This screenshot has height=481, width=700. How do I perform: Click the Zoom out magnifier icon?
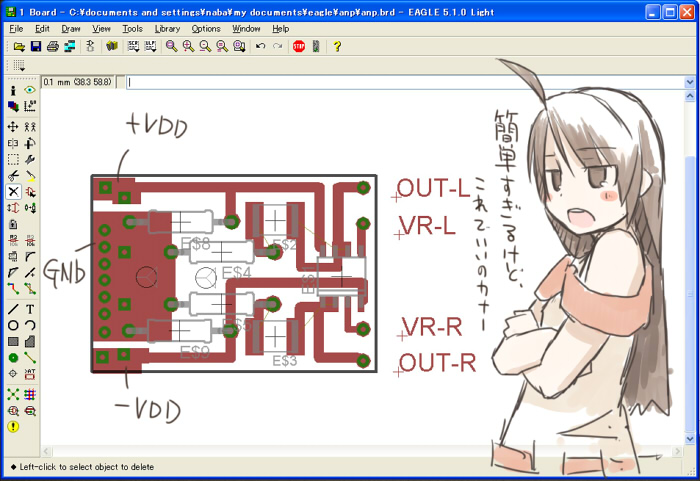tap(205, 46)
